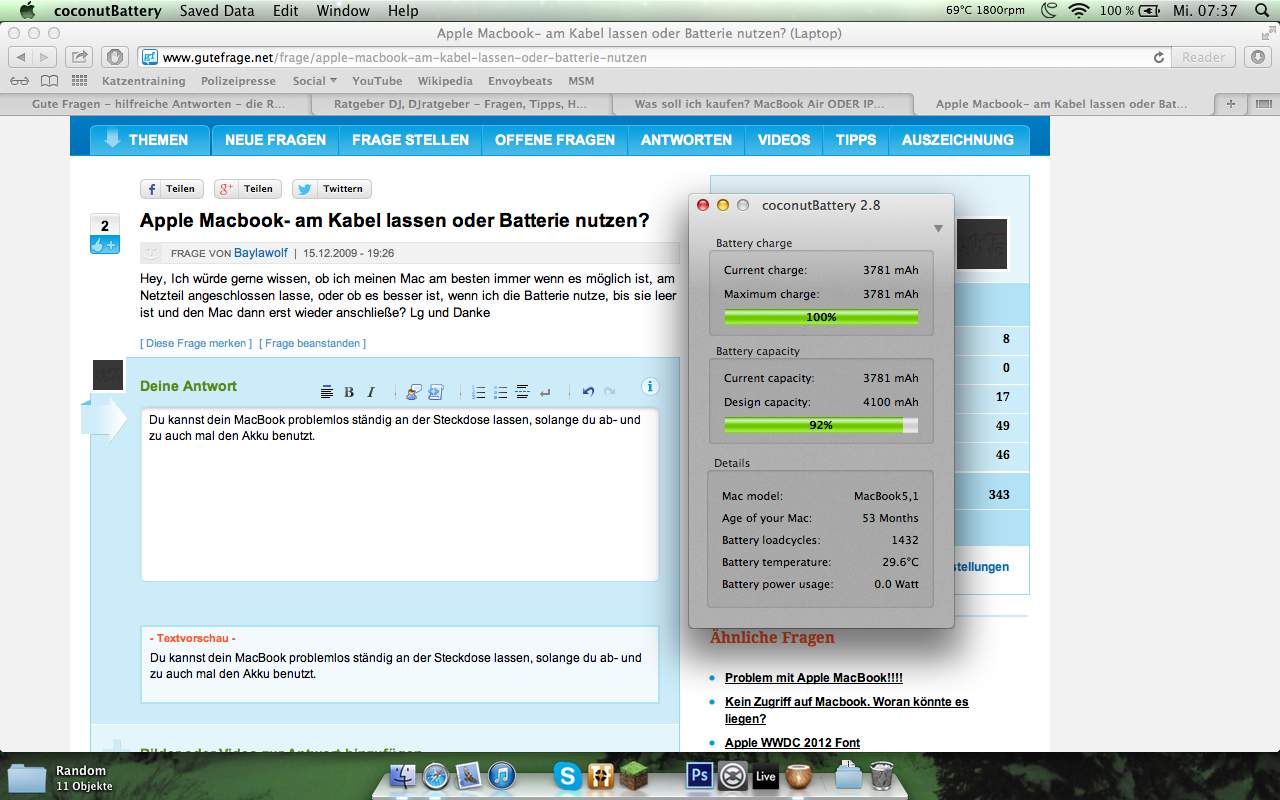Viewport: 1280px width, 800px height.
Task: Open Minecraft from the Dock
Action: pos(634,775)
